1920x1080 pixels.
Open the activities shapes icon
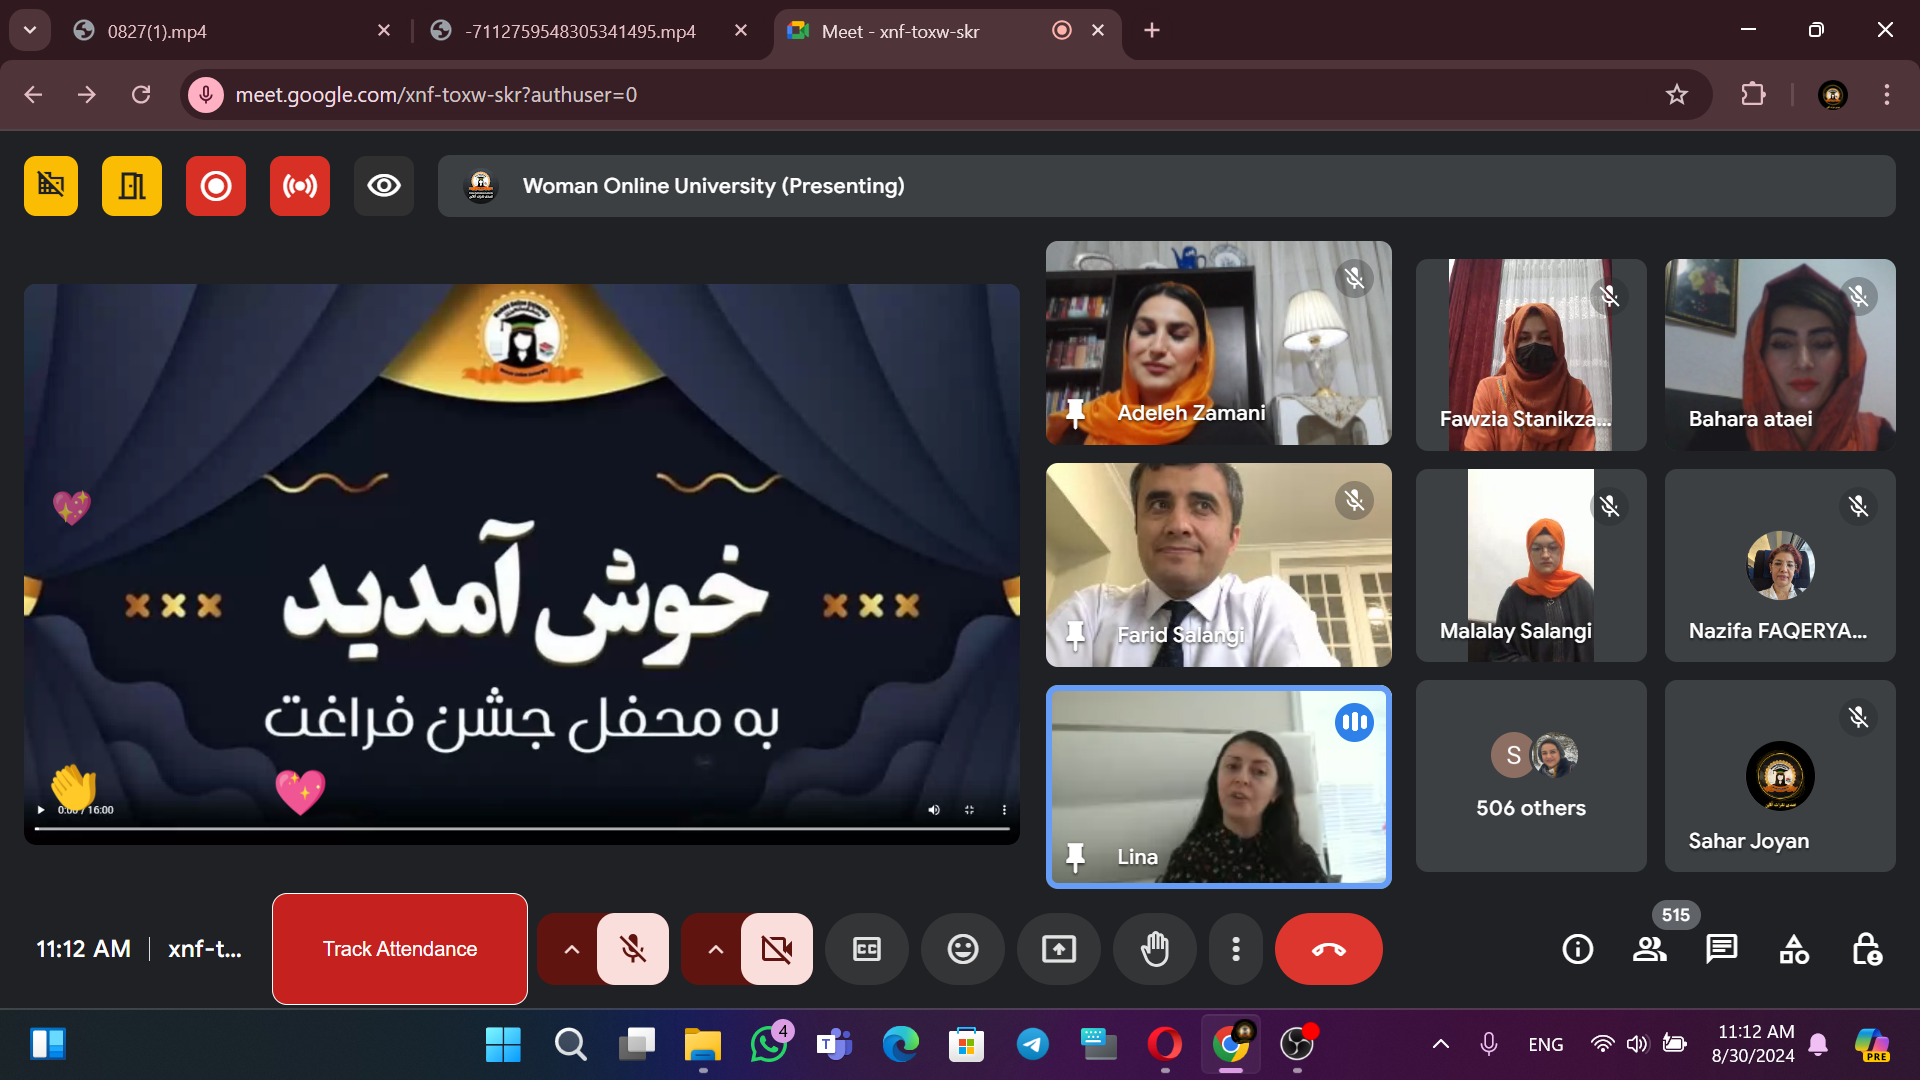(x=1793, y=949)
